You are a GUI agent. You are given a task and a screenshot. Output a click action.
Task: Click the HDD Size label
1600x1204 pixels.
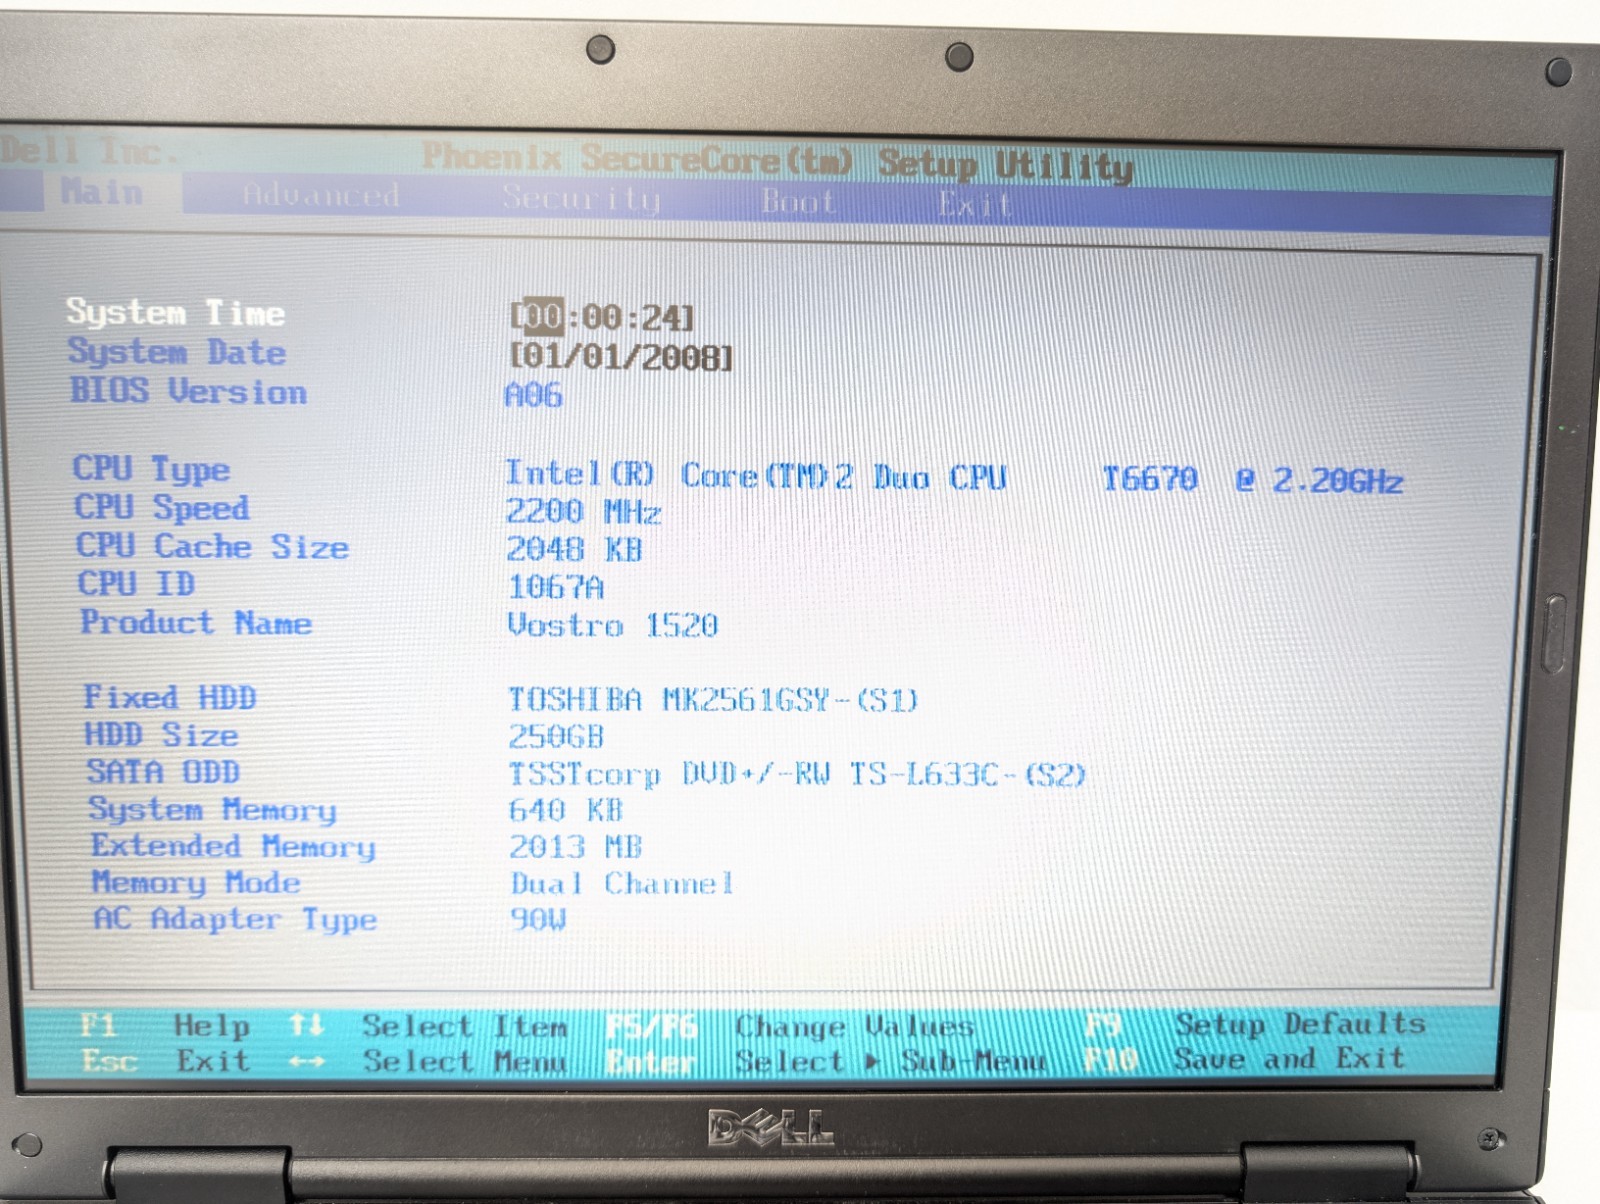pyautogui.click(x=161, y=734)
